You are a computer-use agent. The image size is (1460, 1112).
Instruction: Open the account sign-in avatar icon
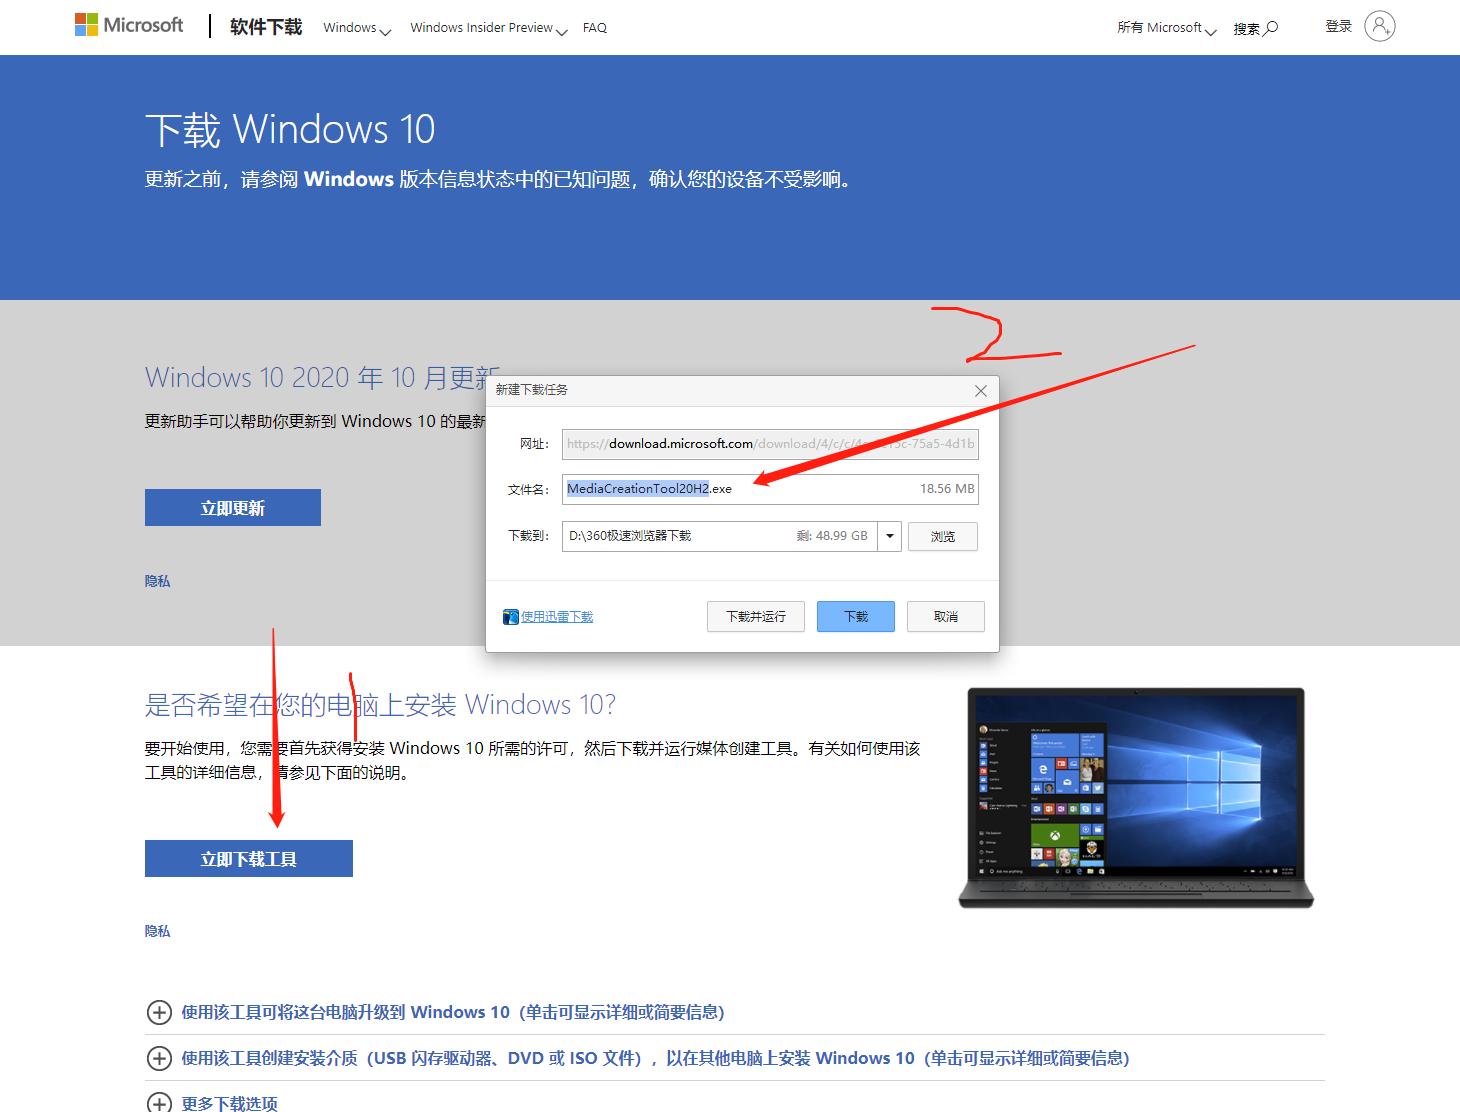point(1379,26)
